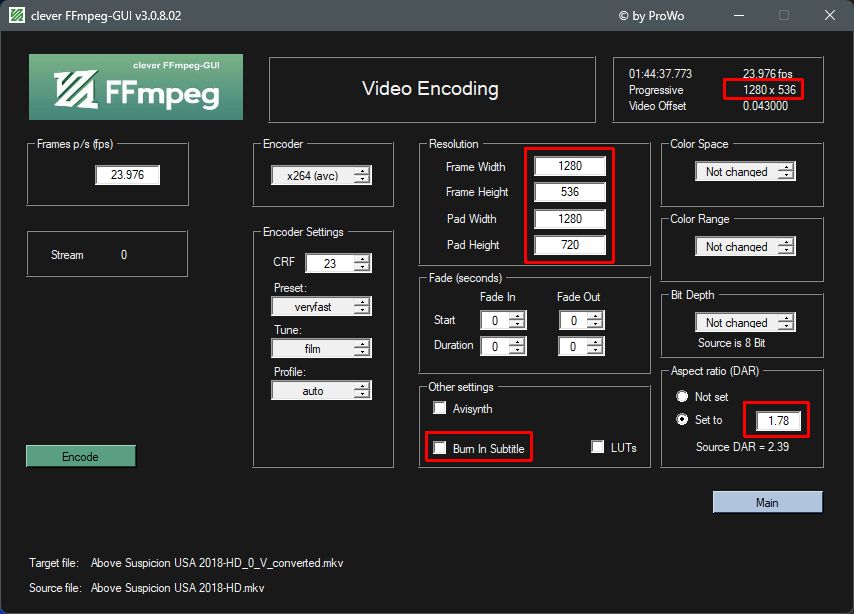Click the app icon in title bar
This screenshot has height=614, width=854.
click(17, 15)
